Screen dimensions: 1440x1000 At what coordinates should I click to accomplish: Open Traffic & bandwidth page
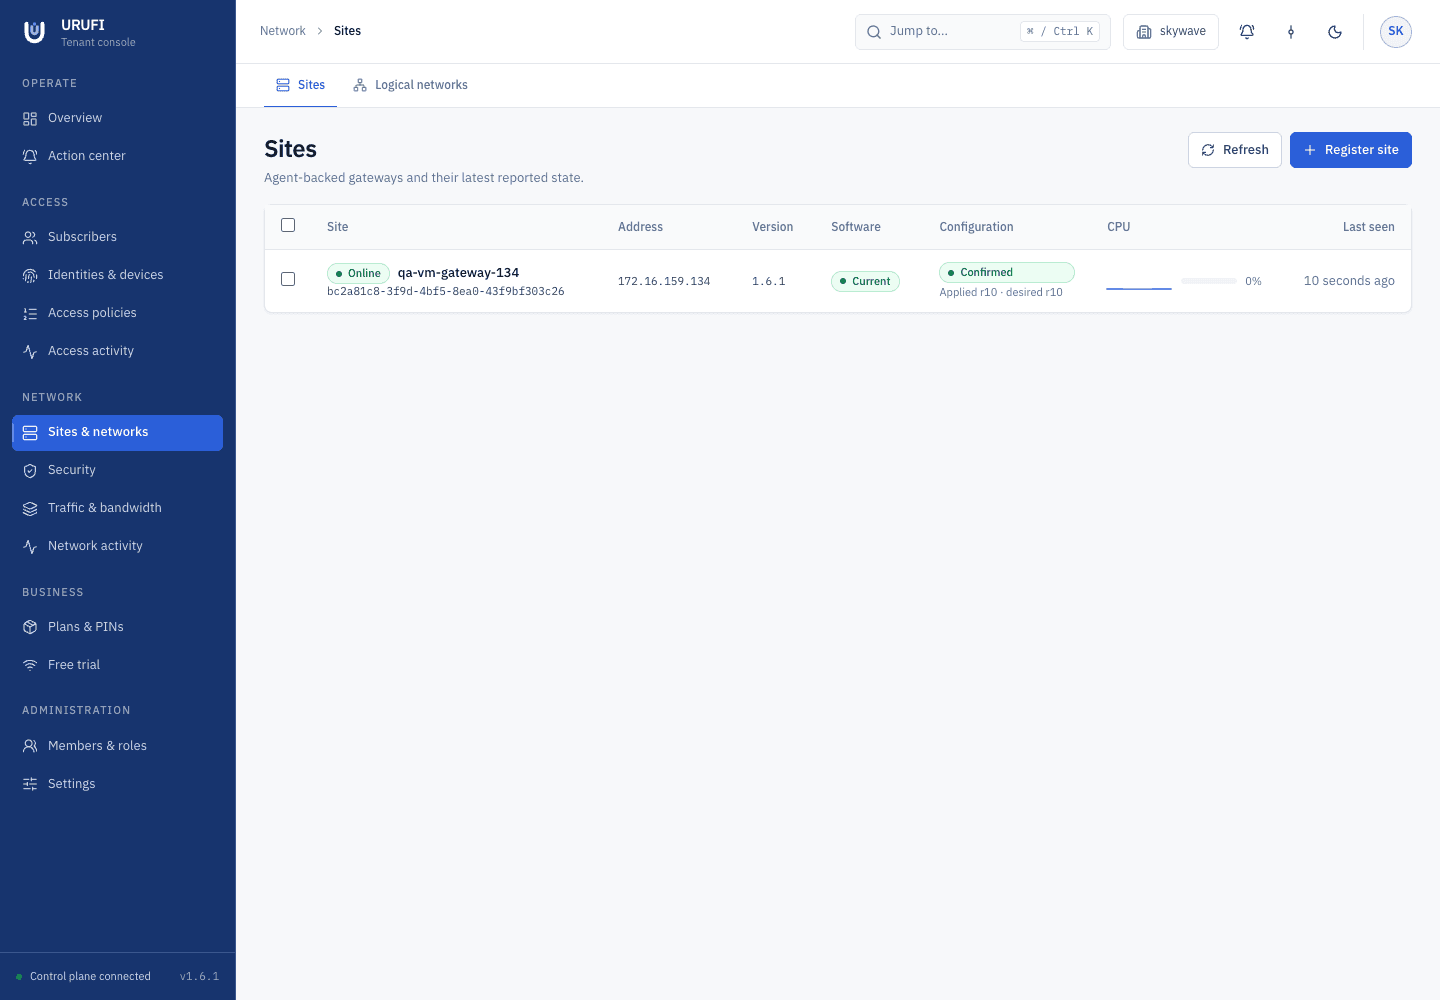[x=117, y=508]
